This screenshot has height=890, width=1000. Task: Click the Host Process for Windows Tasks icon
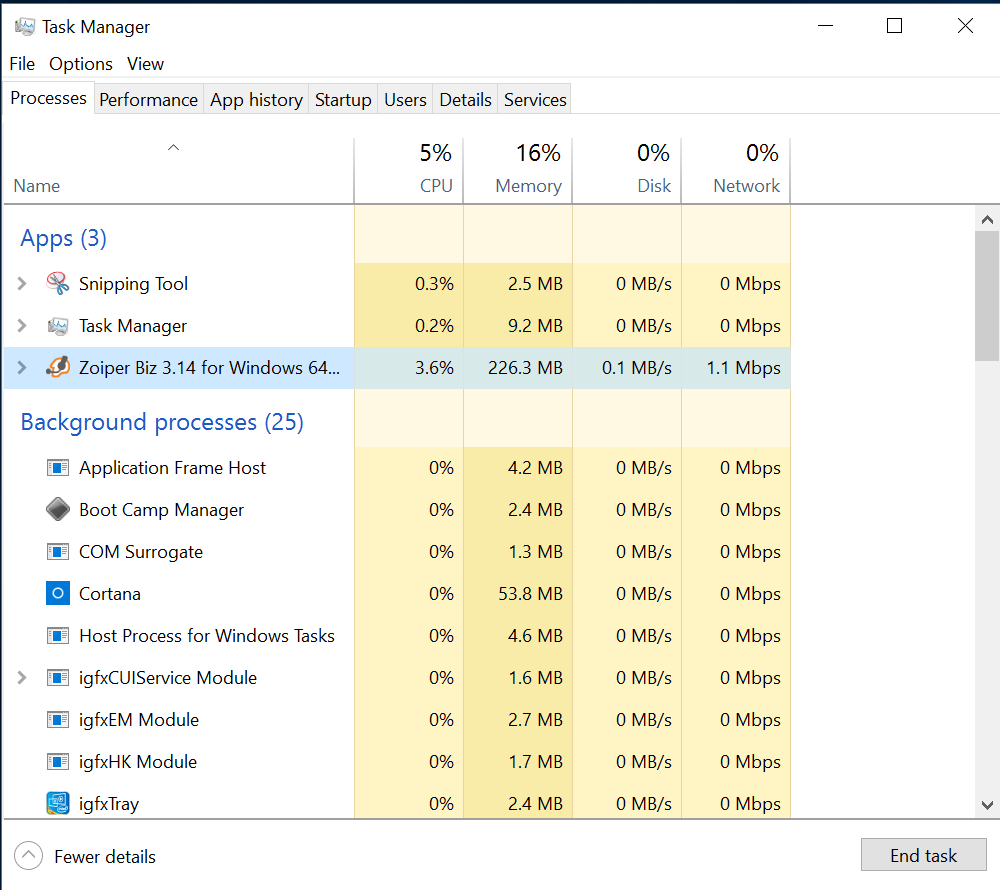point(58,635)
